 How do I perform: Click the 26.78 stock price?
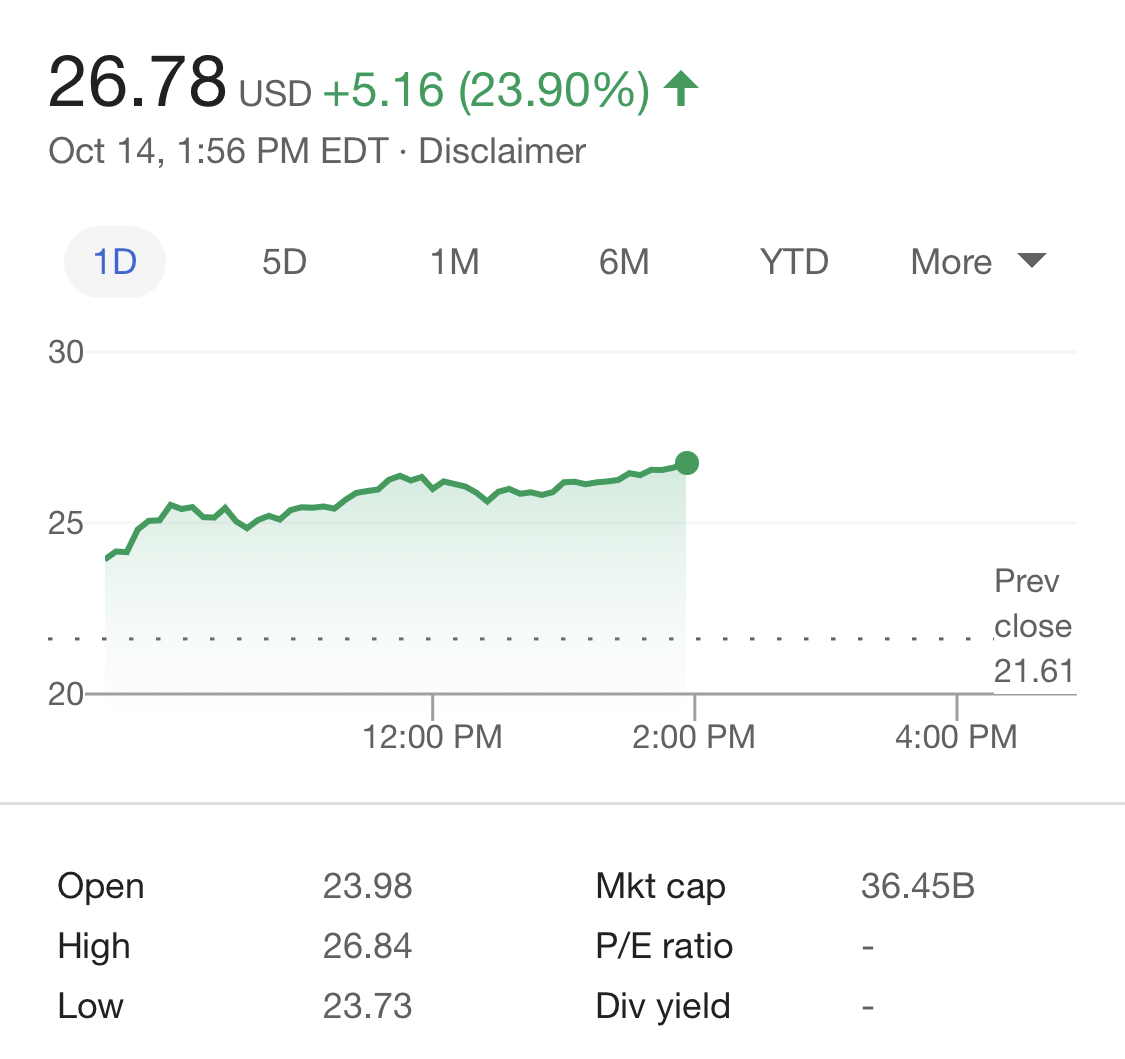pos(138,83)
